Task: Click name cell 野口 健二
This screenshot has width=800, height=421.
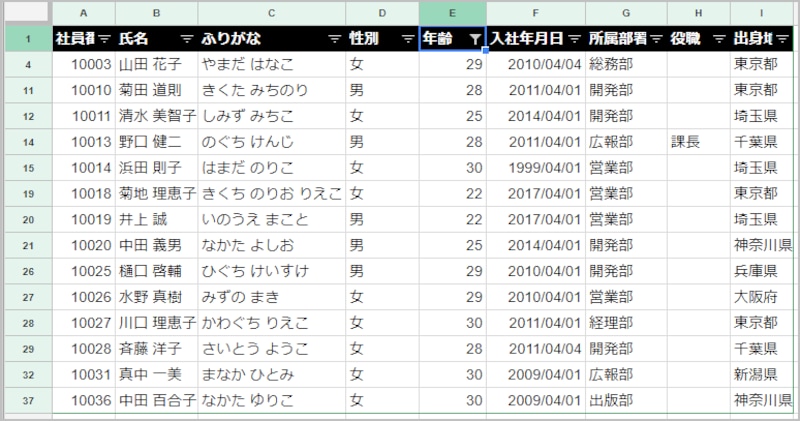Action: coord(157,142)
